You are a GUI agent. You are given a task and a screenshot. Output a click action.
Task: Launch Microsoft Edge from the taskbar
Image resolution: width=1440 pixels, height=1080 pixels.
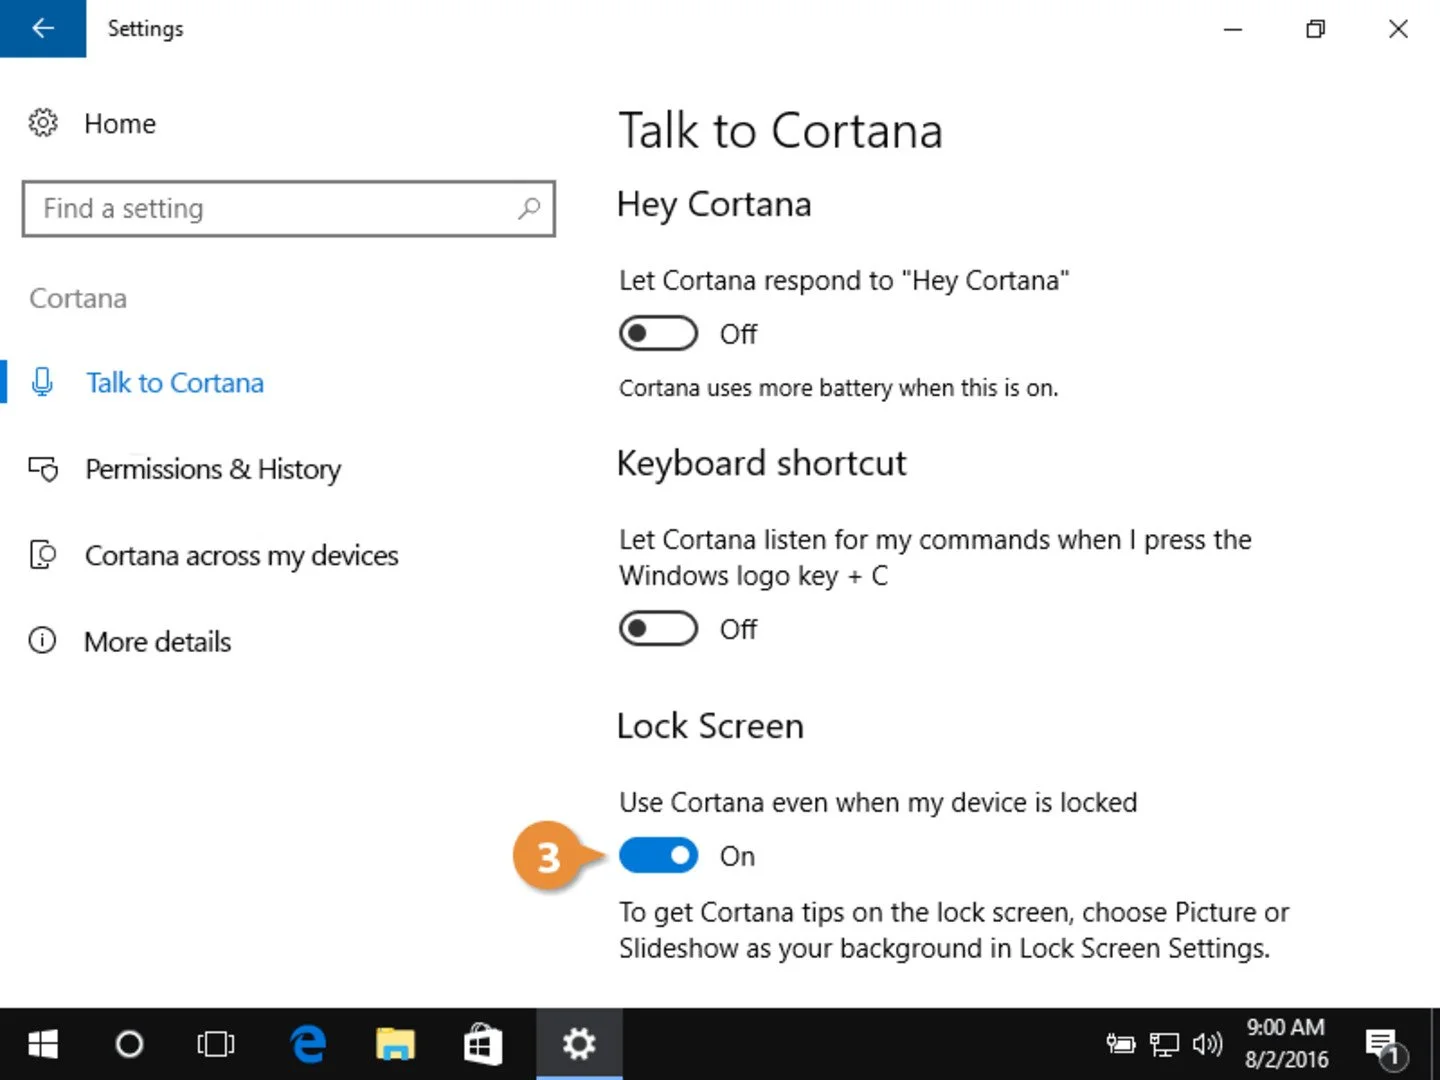[x=308, y=1045]
